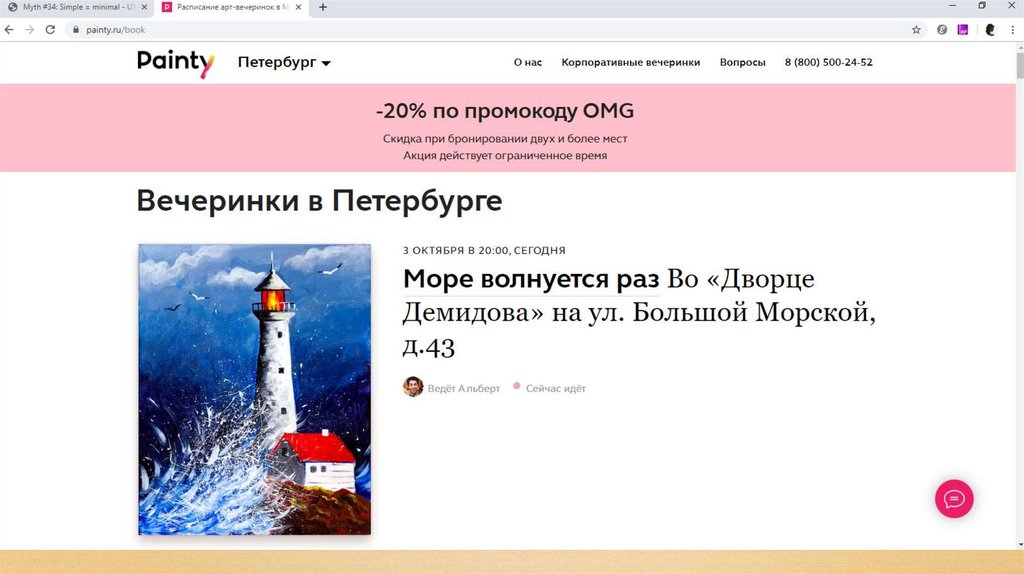
Task: Open the Море волнуется раз event
Action: tap(531, 279)
